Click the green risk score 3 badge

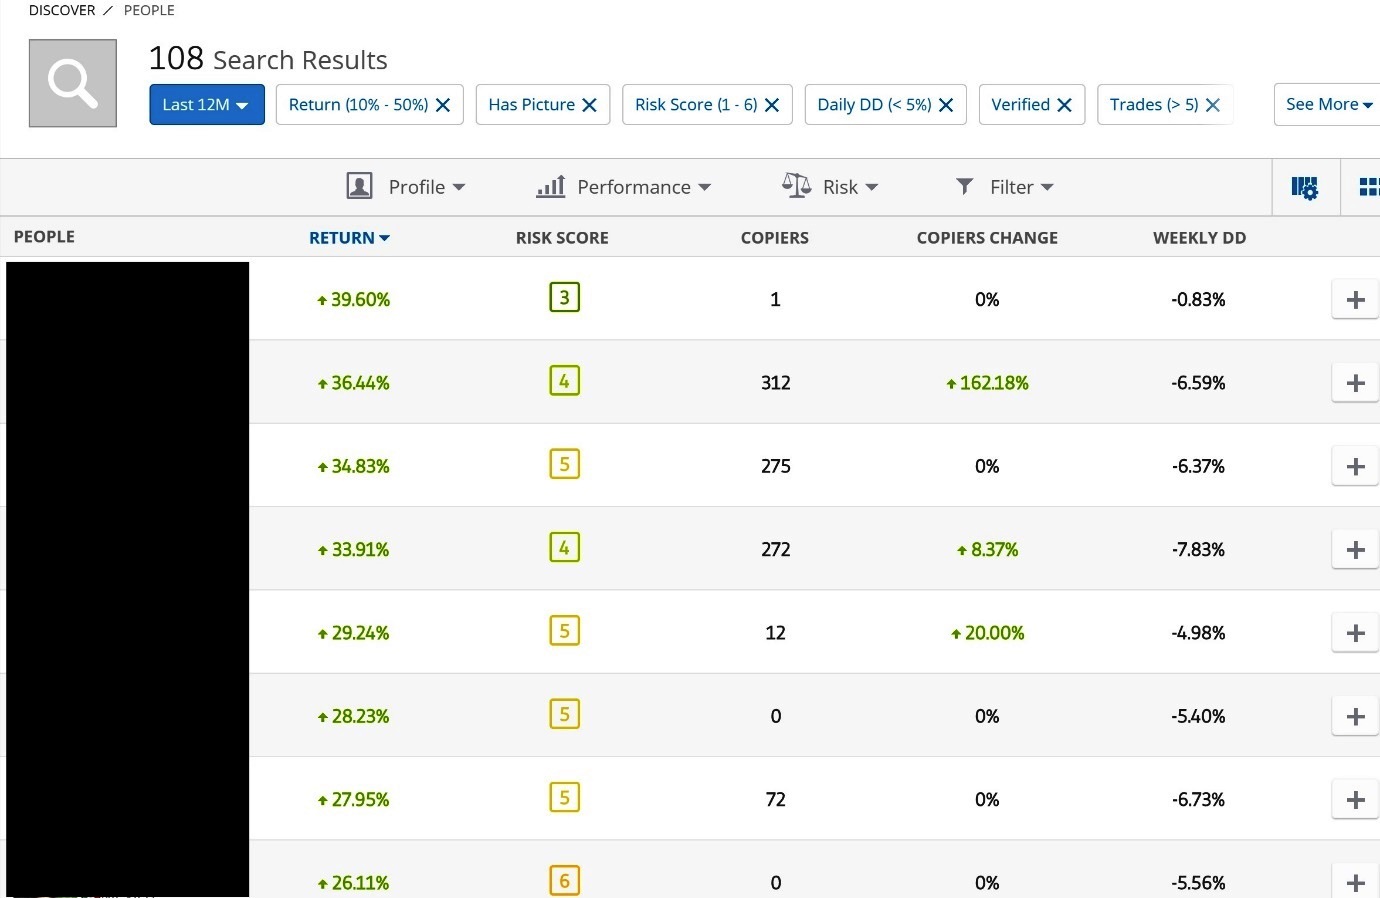tap(564, 296)
